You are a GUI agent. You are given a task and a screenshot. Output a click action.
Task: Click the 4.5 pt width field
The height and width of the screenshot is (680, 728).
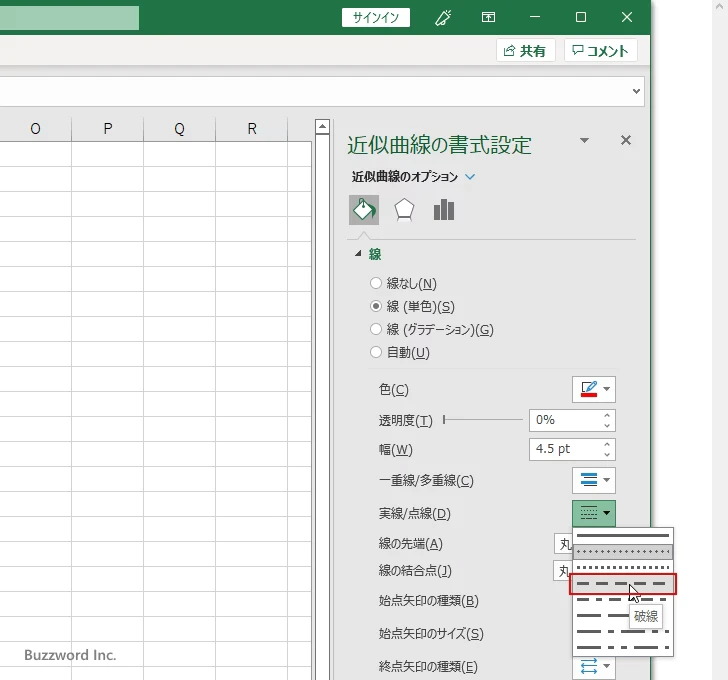click(x=565, y=449)
